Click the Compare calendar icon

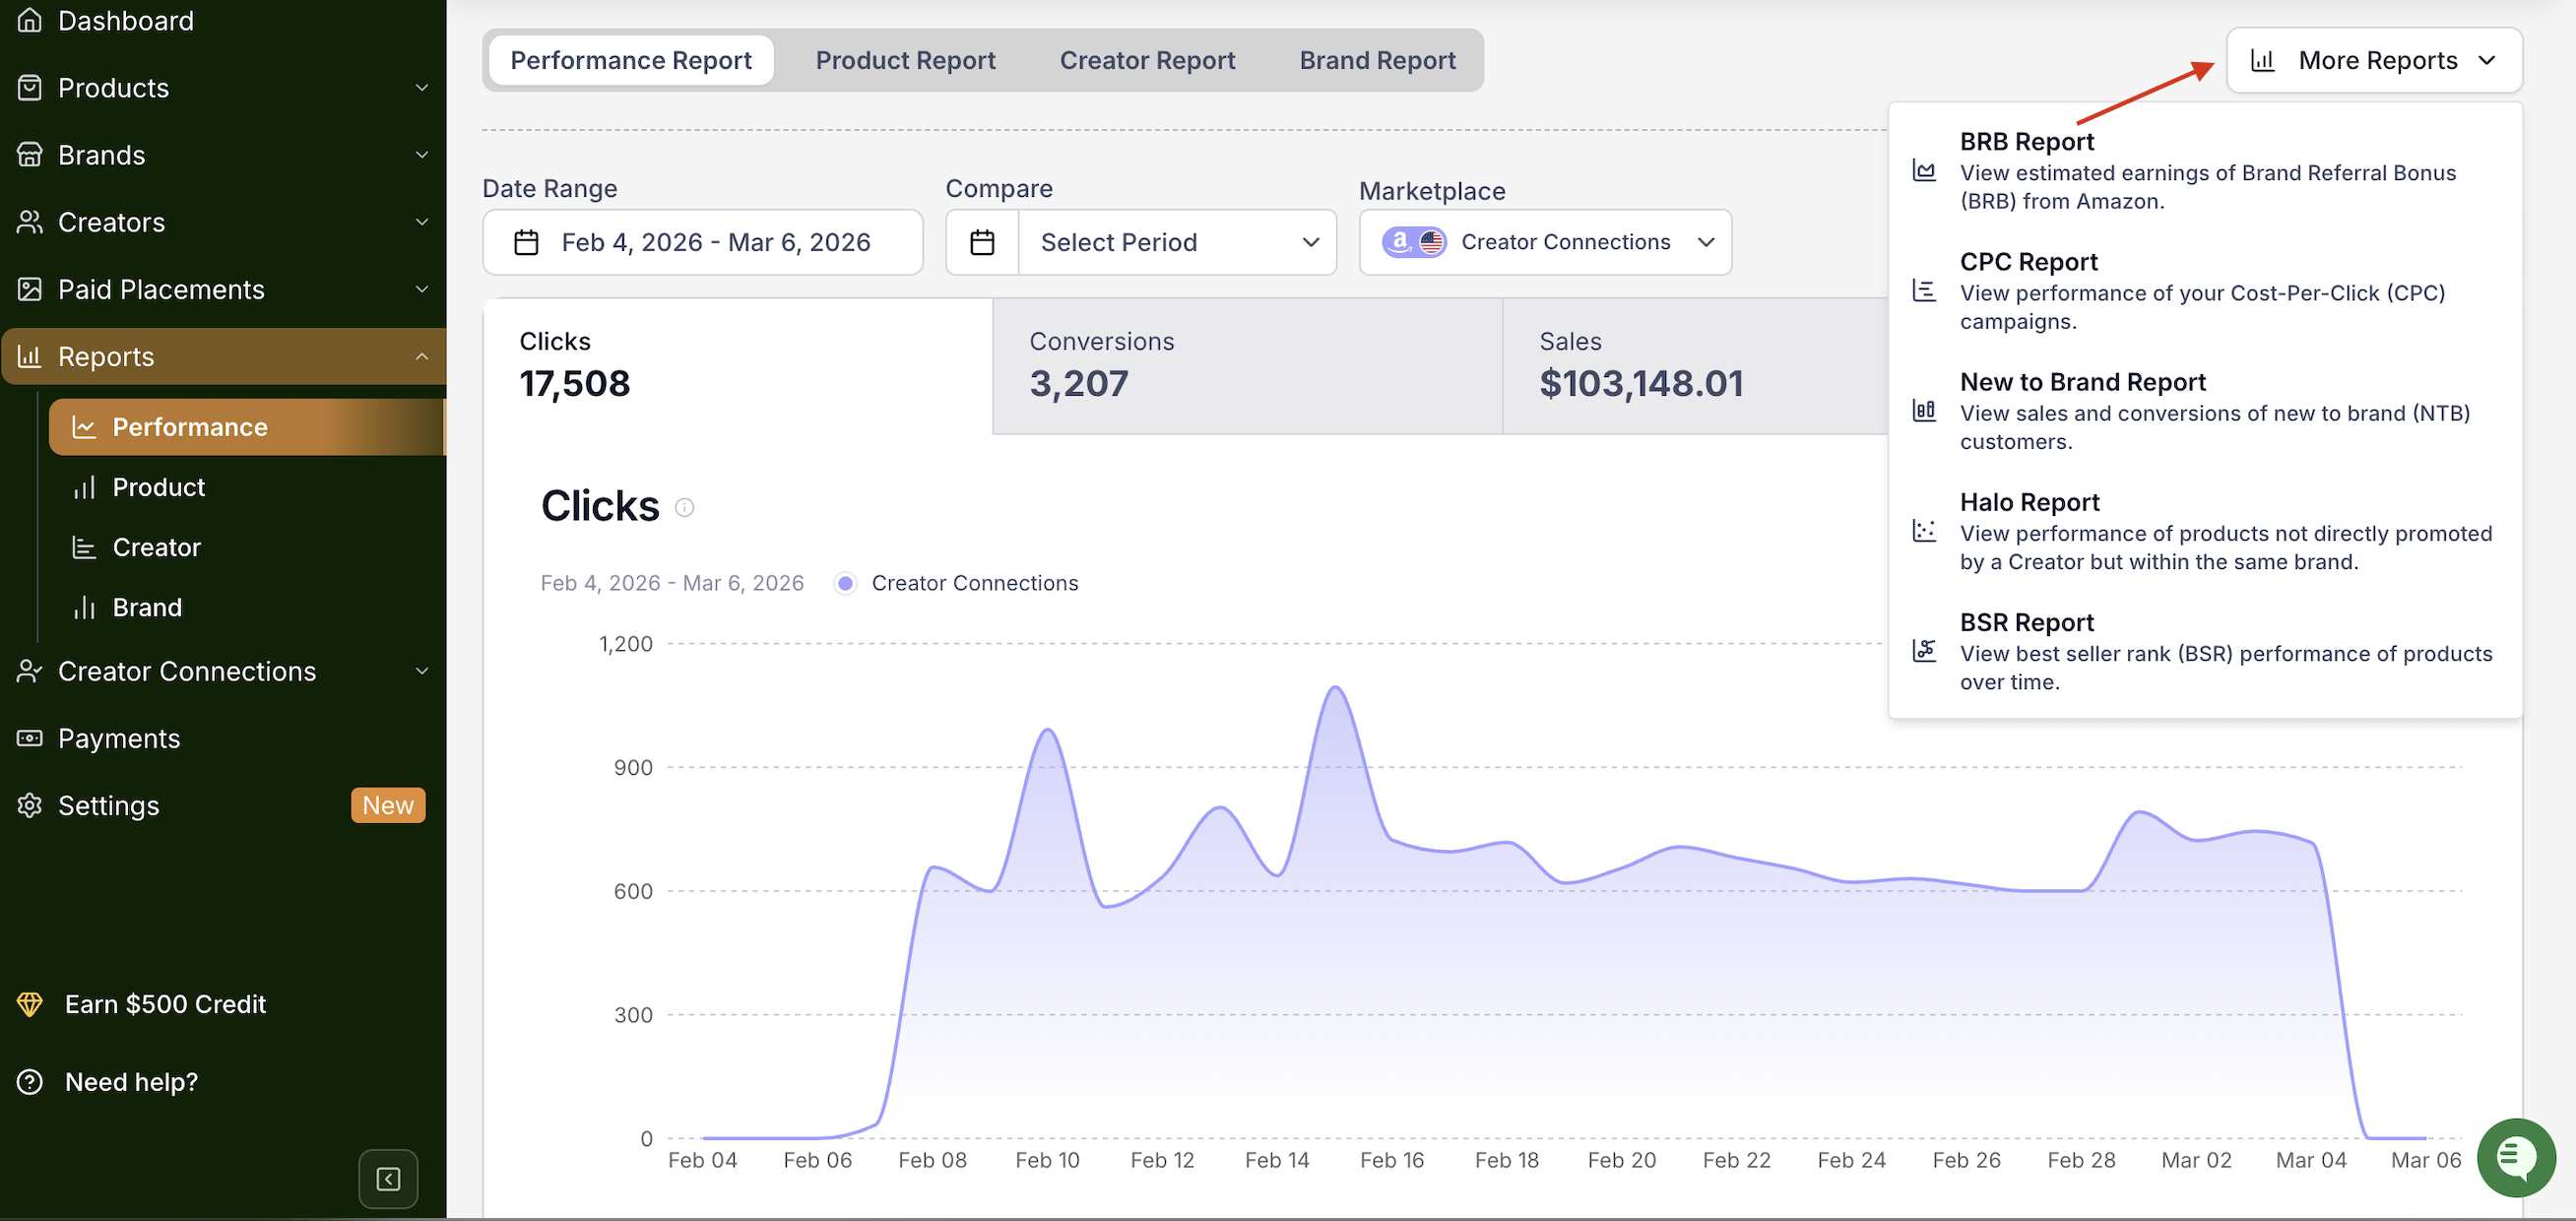[982, 242]
